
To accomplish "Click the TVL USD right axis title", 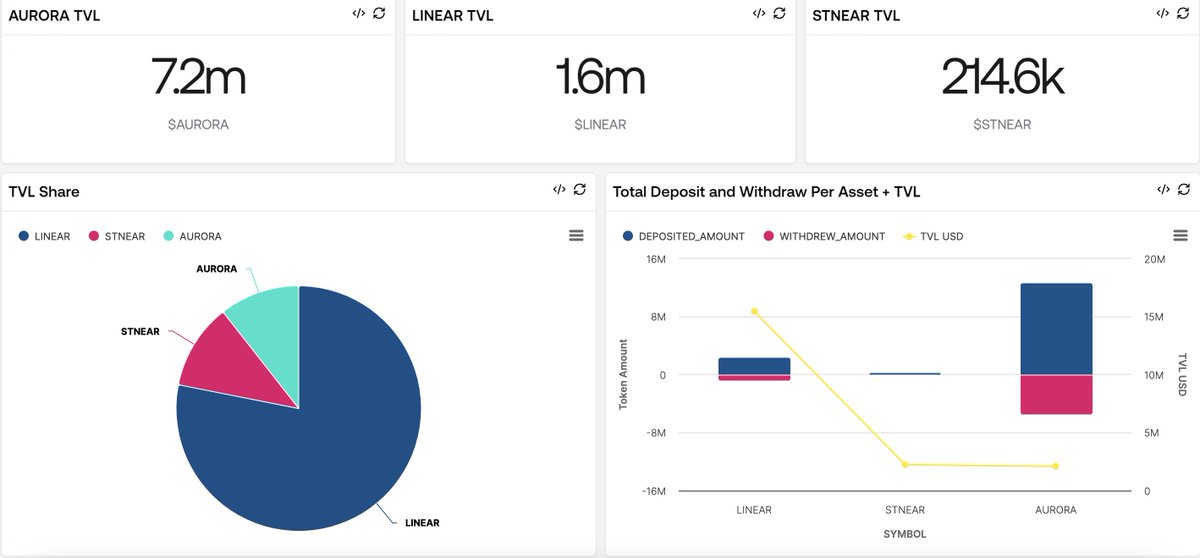I will click(x=1182, y=375).
